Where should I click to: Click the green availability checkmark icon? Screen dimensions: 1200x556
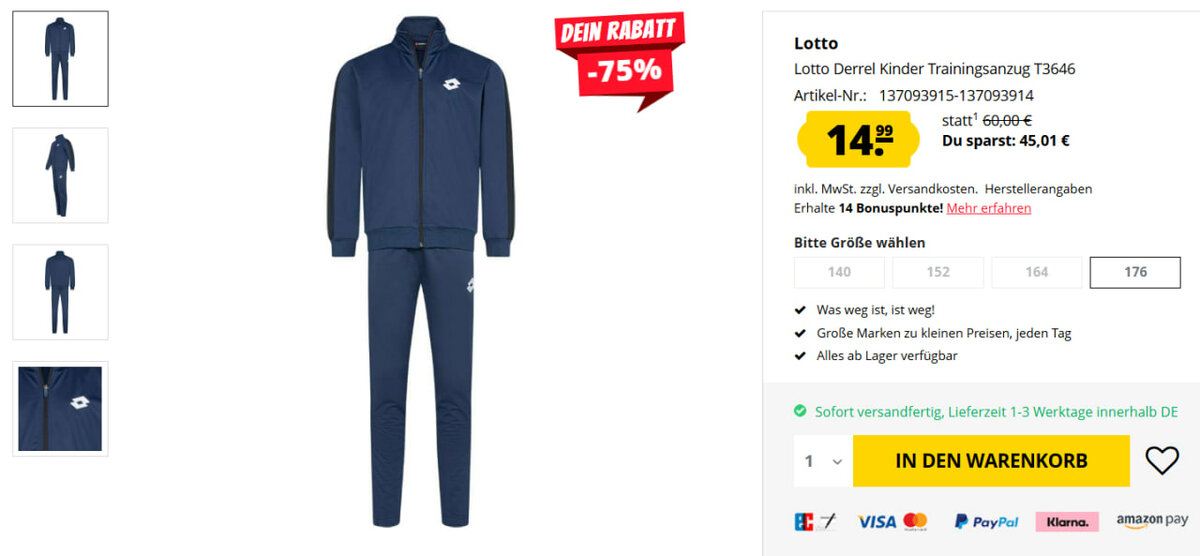pos(800,411)
